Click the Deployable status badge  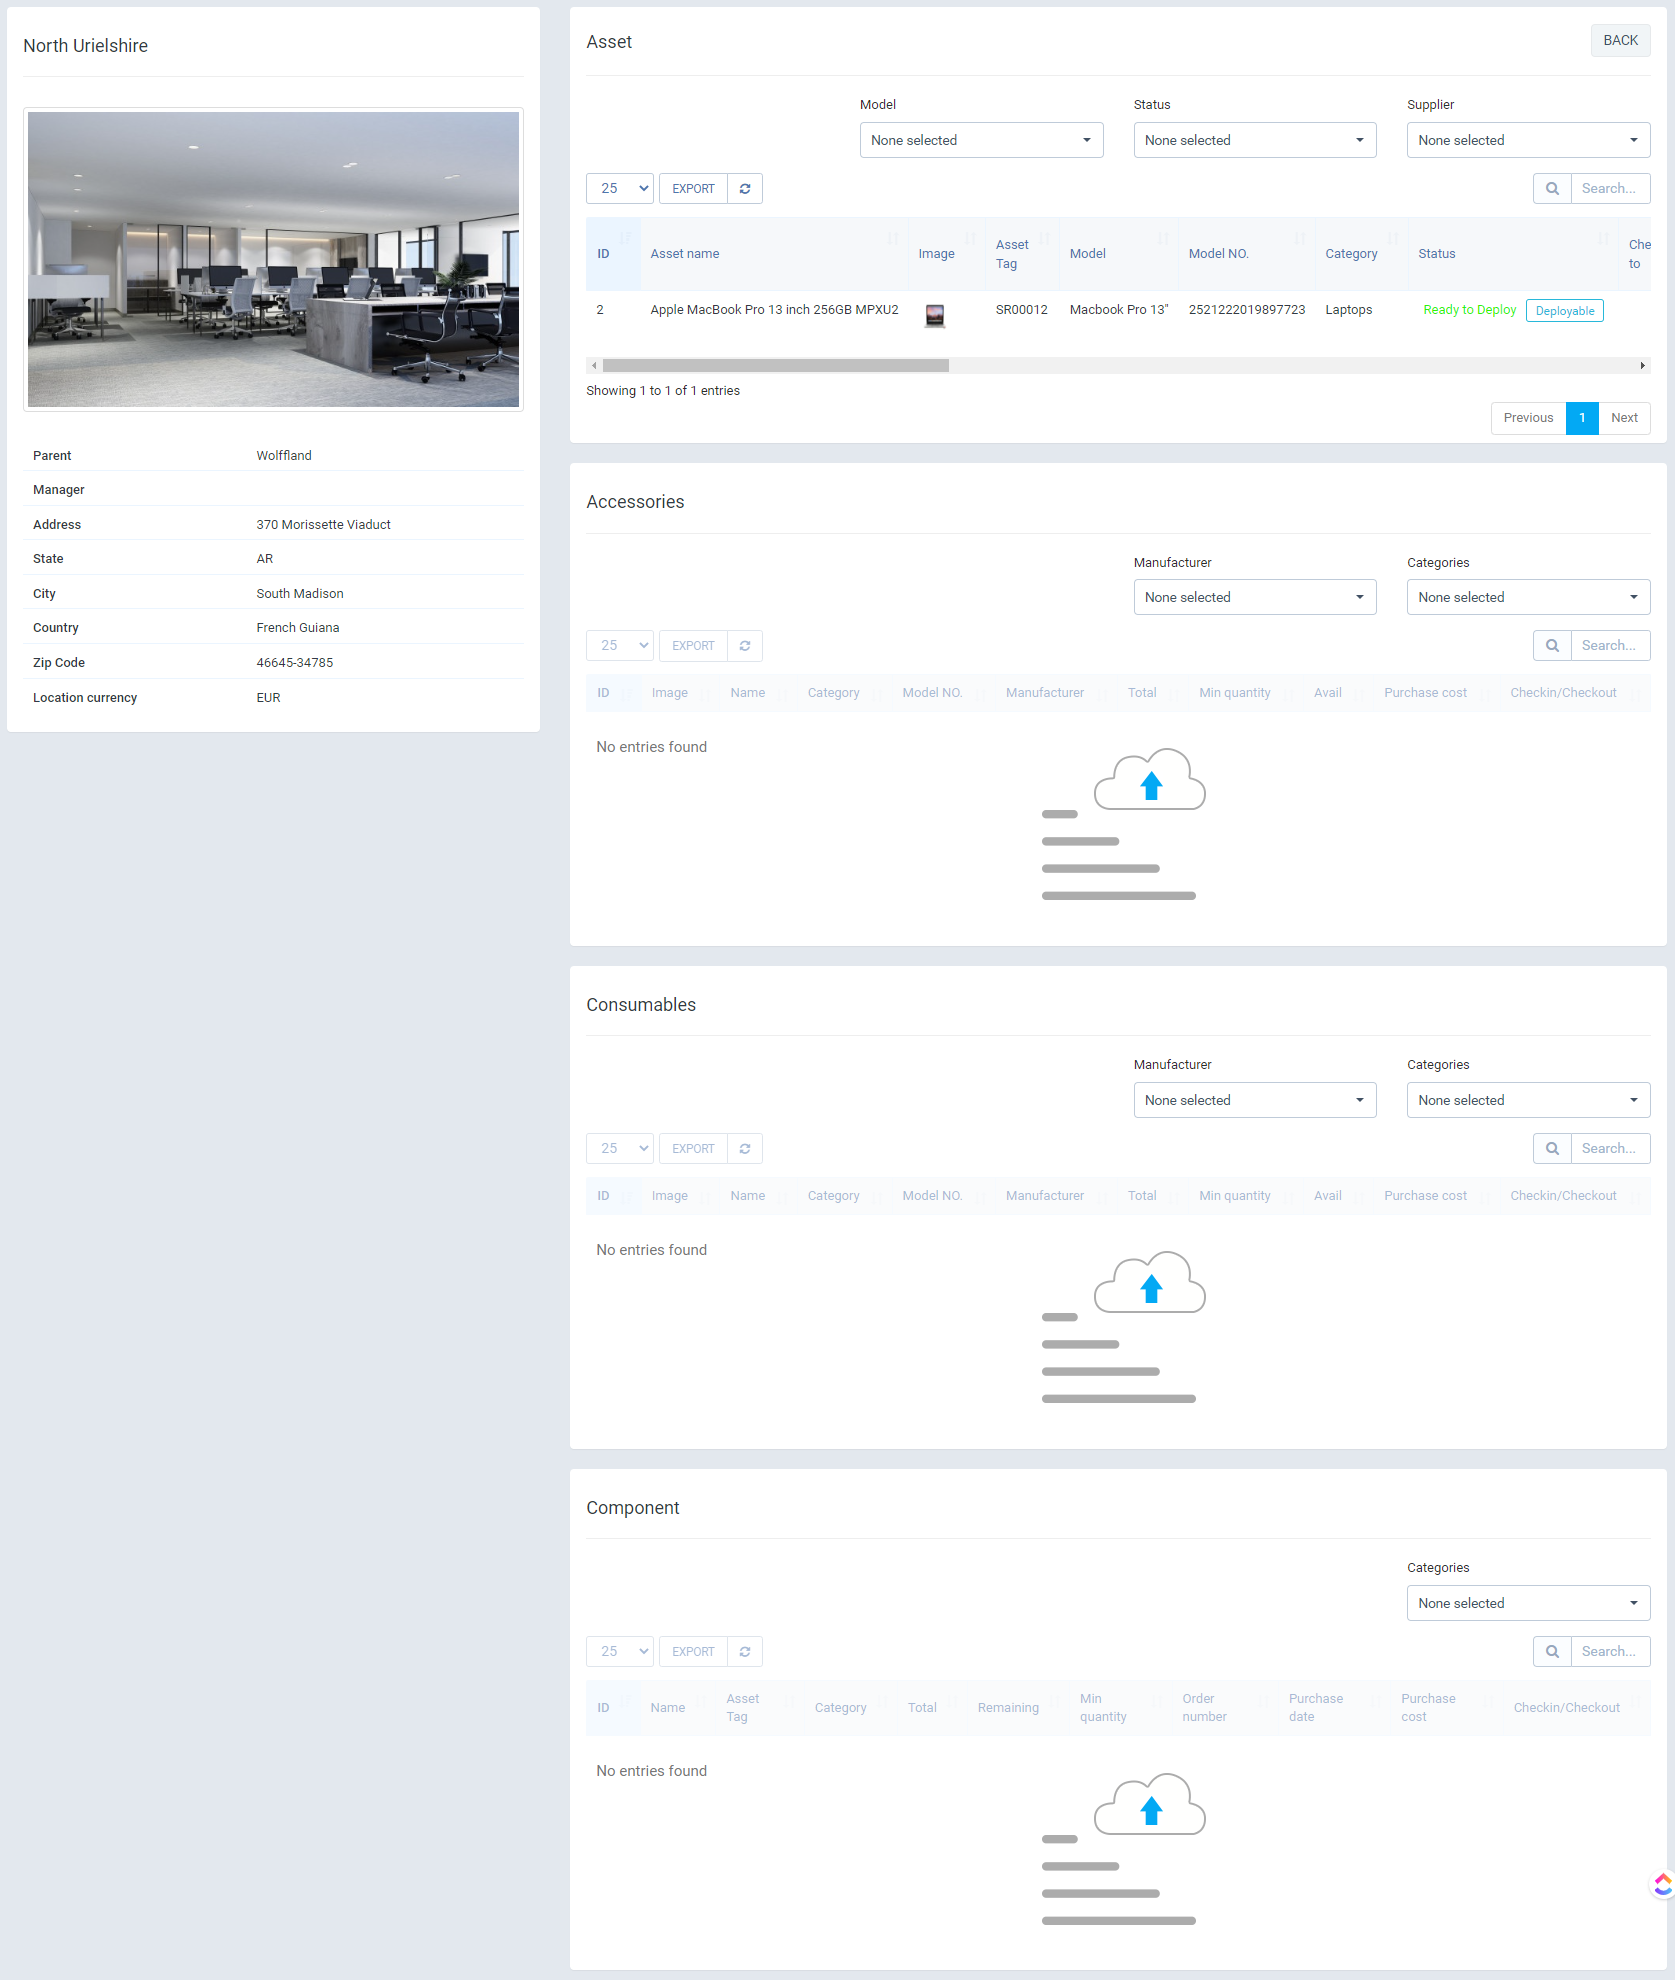pos(1565,311)
